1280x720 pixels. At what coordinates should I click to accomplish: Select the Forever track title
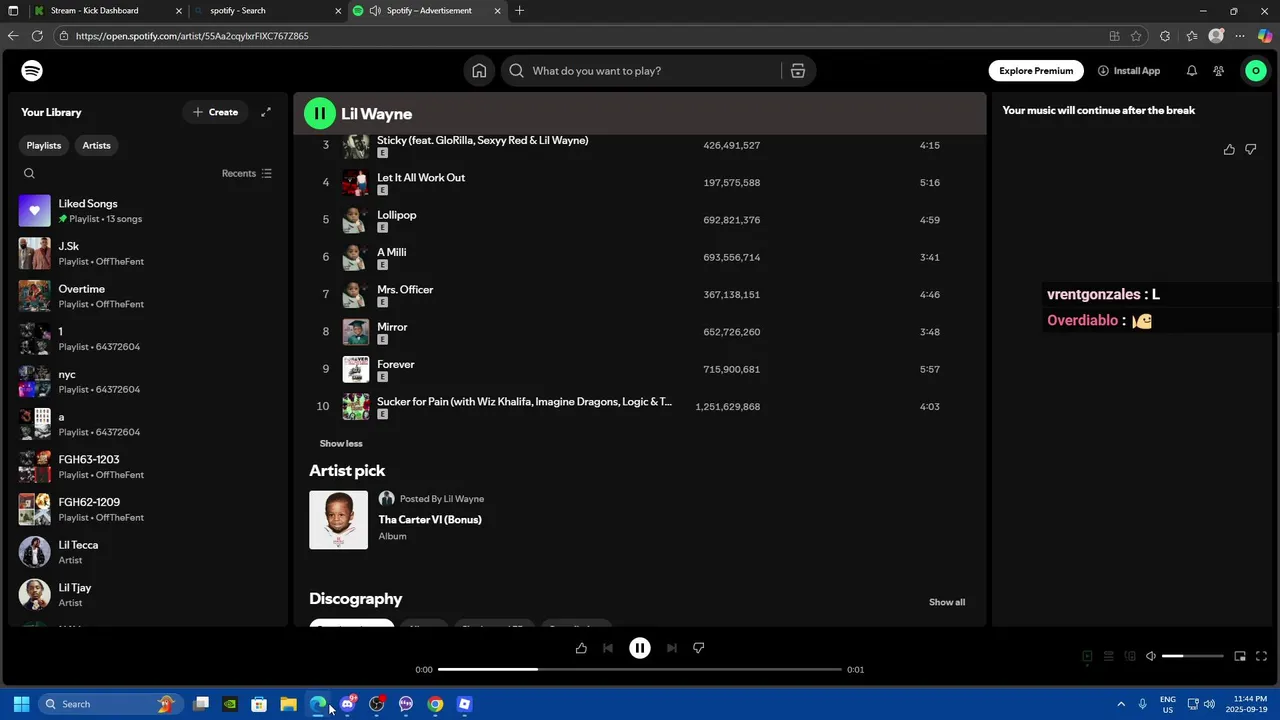coord(396,364)
